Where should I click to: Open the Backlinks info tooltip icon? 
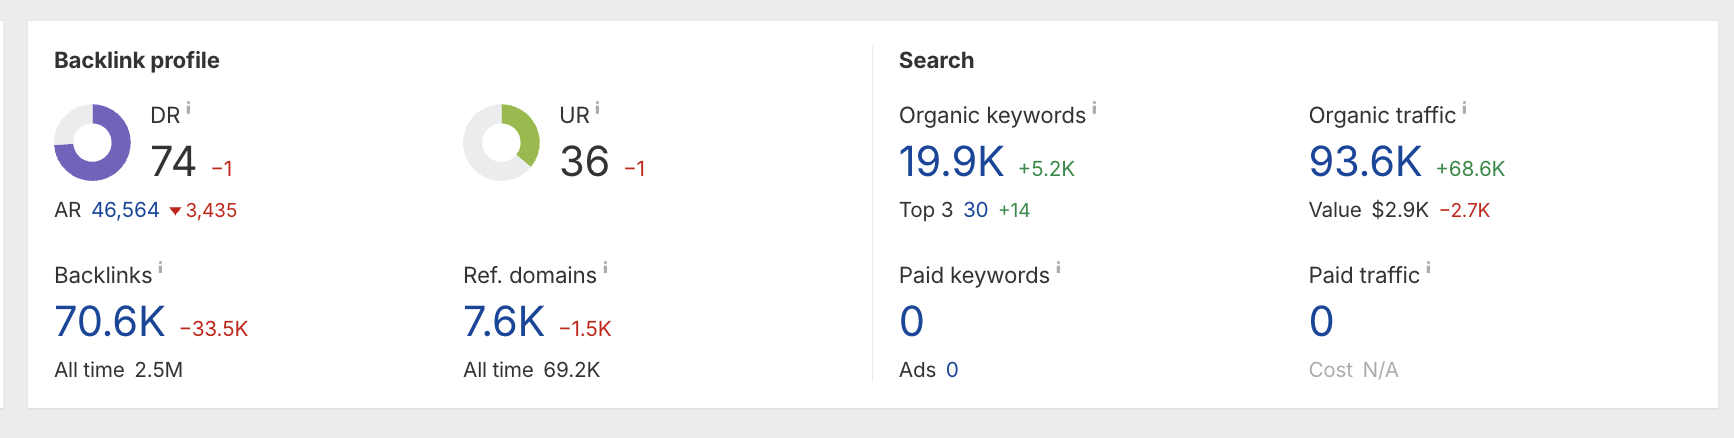pyautogui.click(x=160, y=268)
